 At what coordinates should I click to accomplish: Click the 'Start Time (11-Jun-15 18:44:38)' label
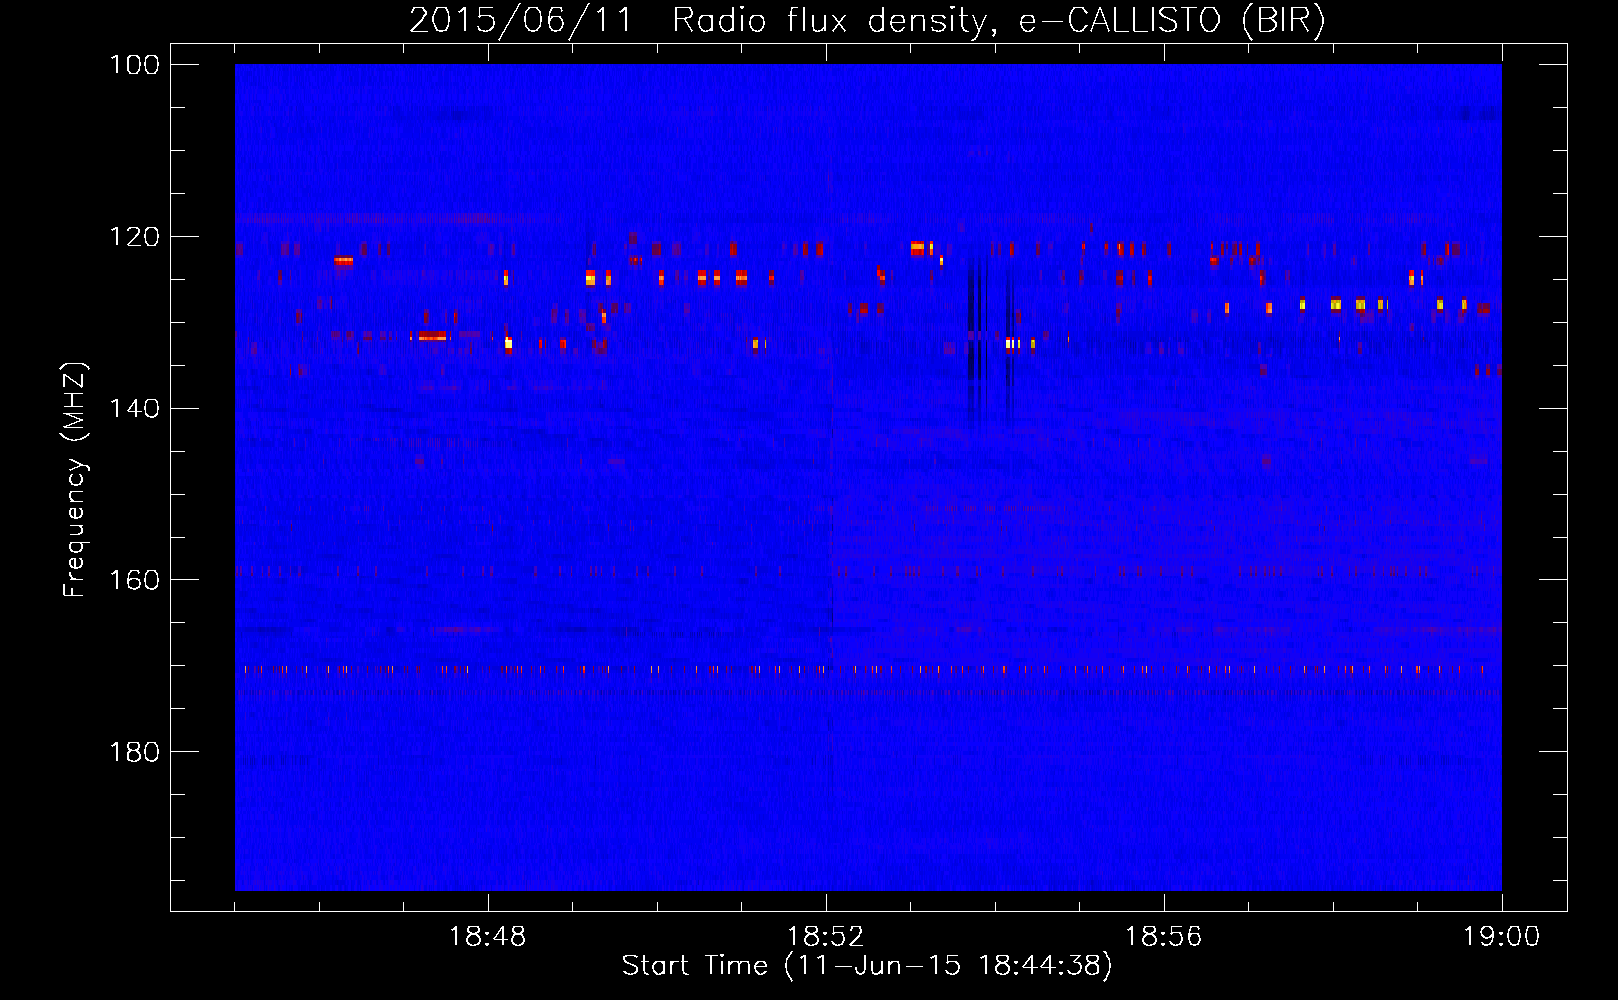coord(867,966)
